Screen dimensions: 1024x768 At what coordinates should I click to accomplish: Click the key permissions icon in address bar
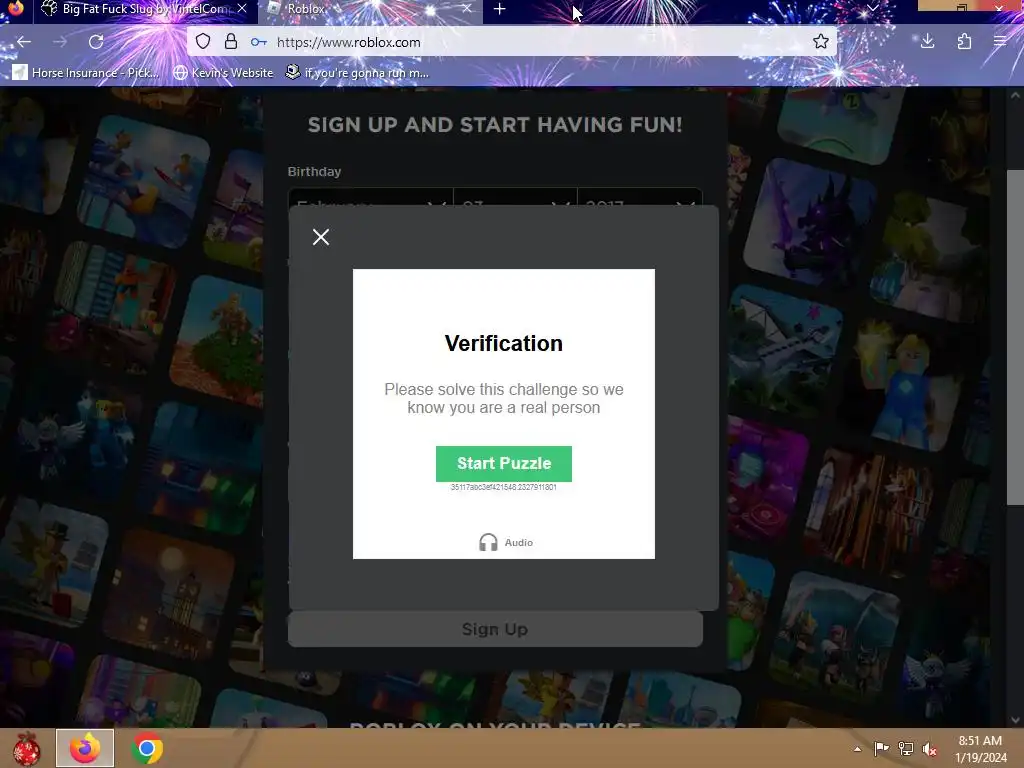point(259,42)
